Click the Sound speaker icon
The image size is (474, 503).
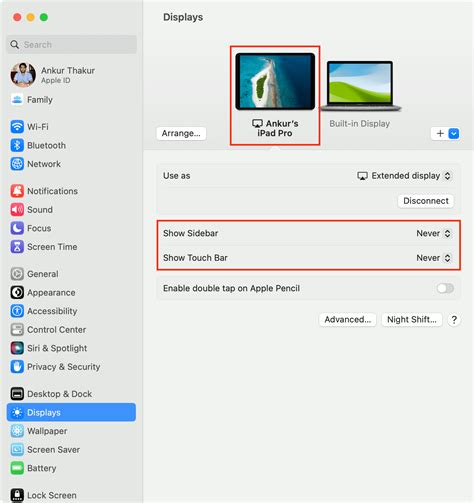(x=17, y=210)
